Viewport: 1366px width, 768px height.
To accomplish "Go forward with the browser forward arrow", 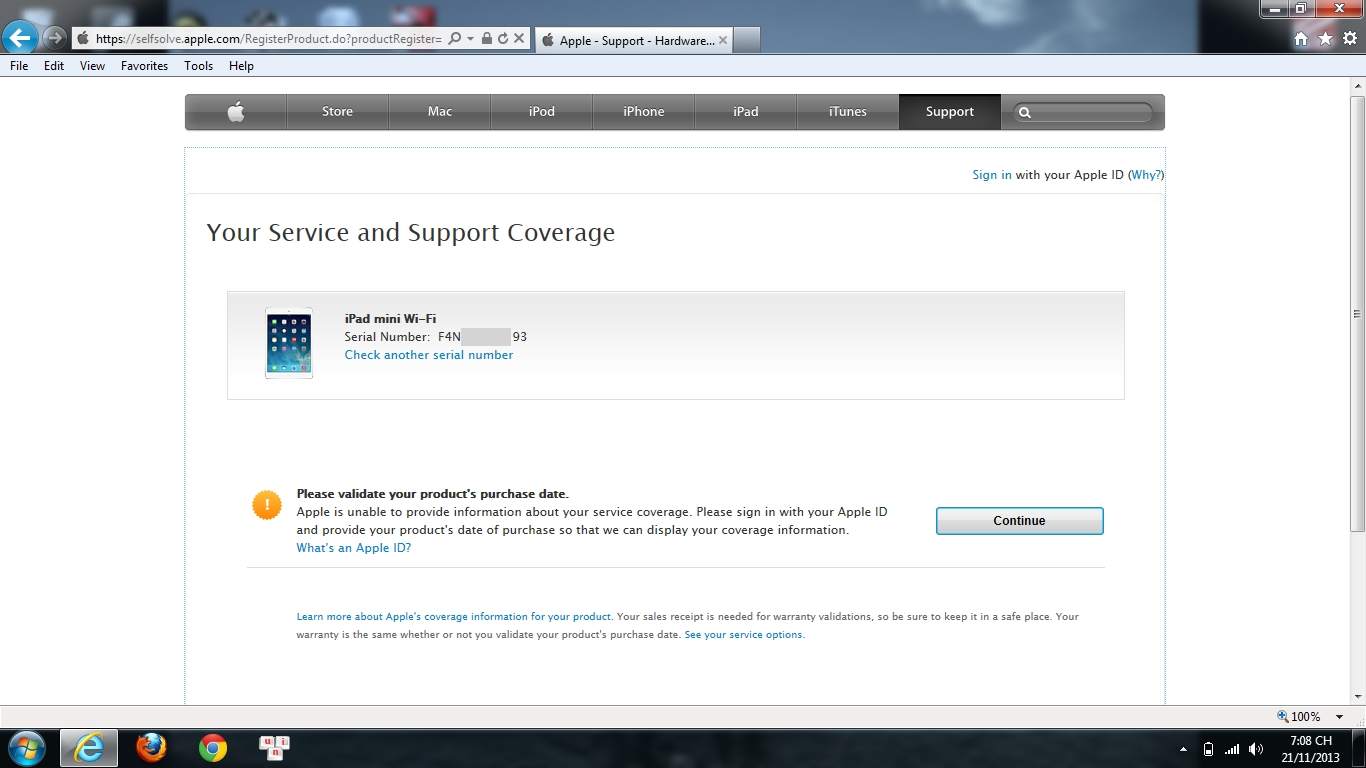I will pyautogui.click(x=54, y=39).
